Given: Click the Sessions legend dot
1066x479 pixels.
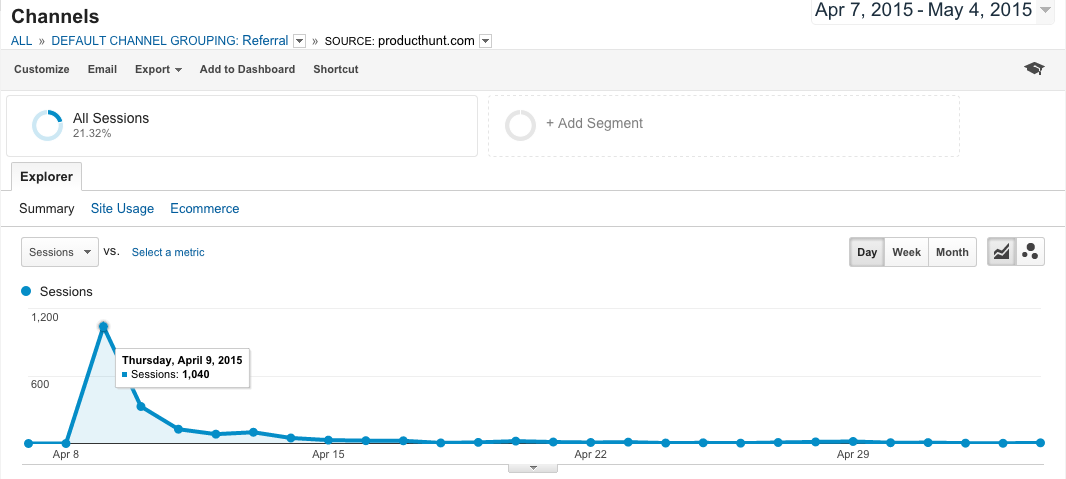Looking at the screenshot, I should point(27,291).
